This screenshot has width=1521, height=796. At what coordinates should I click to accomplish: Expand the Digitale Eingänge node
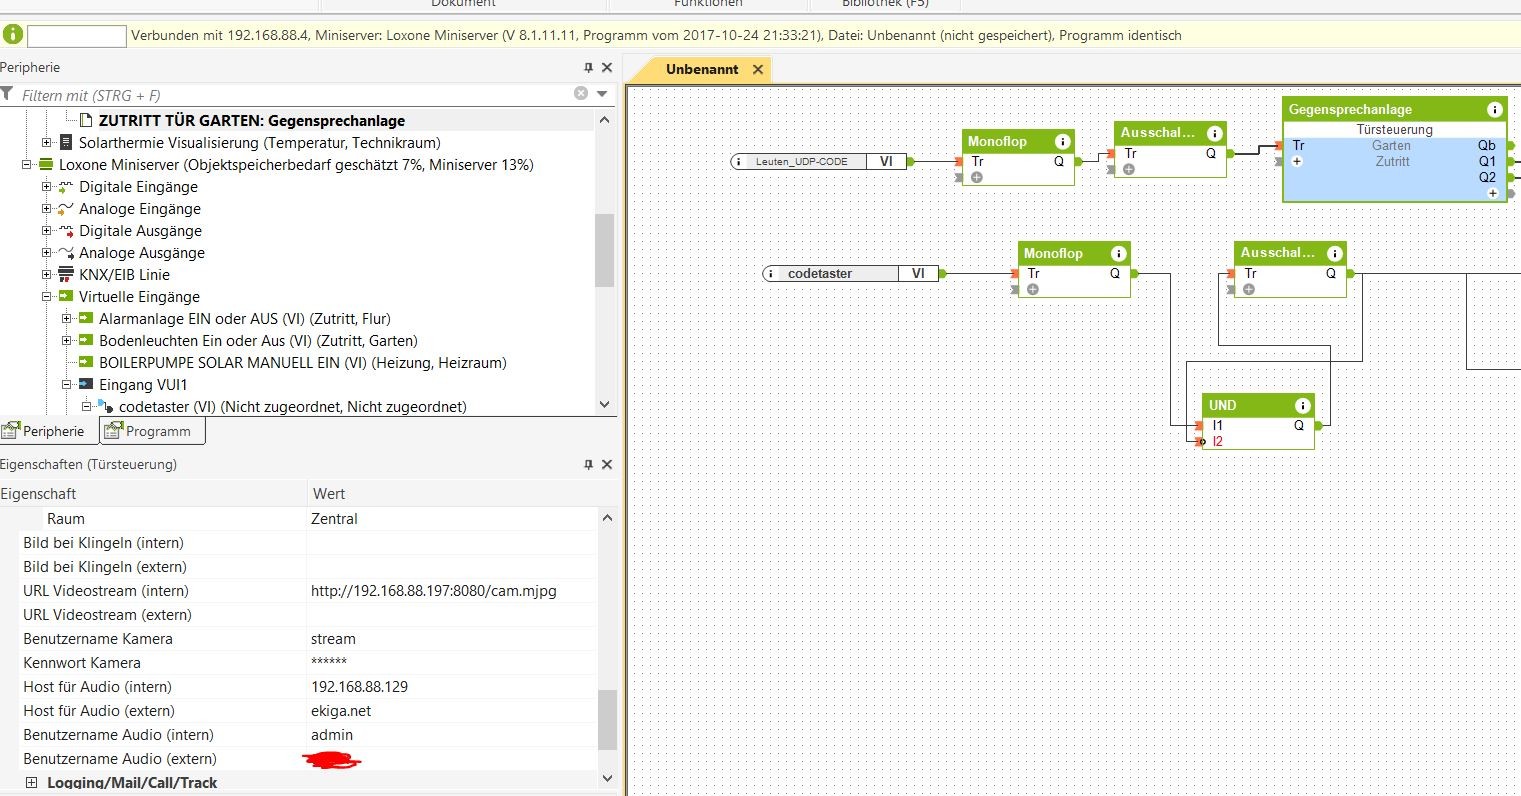click(x=46, y=187)
